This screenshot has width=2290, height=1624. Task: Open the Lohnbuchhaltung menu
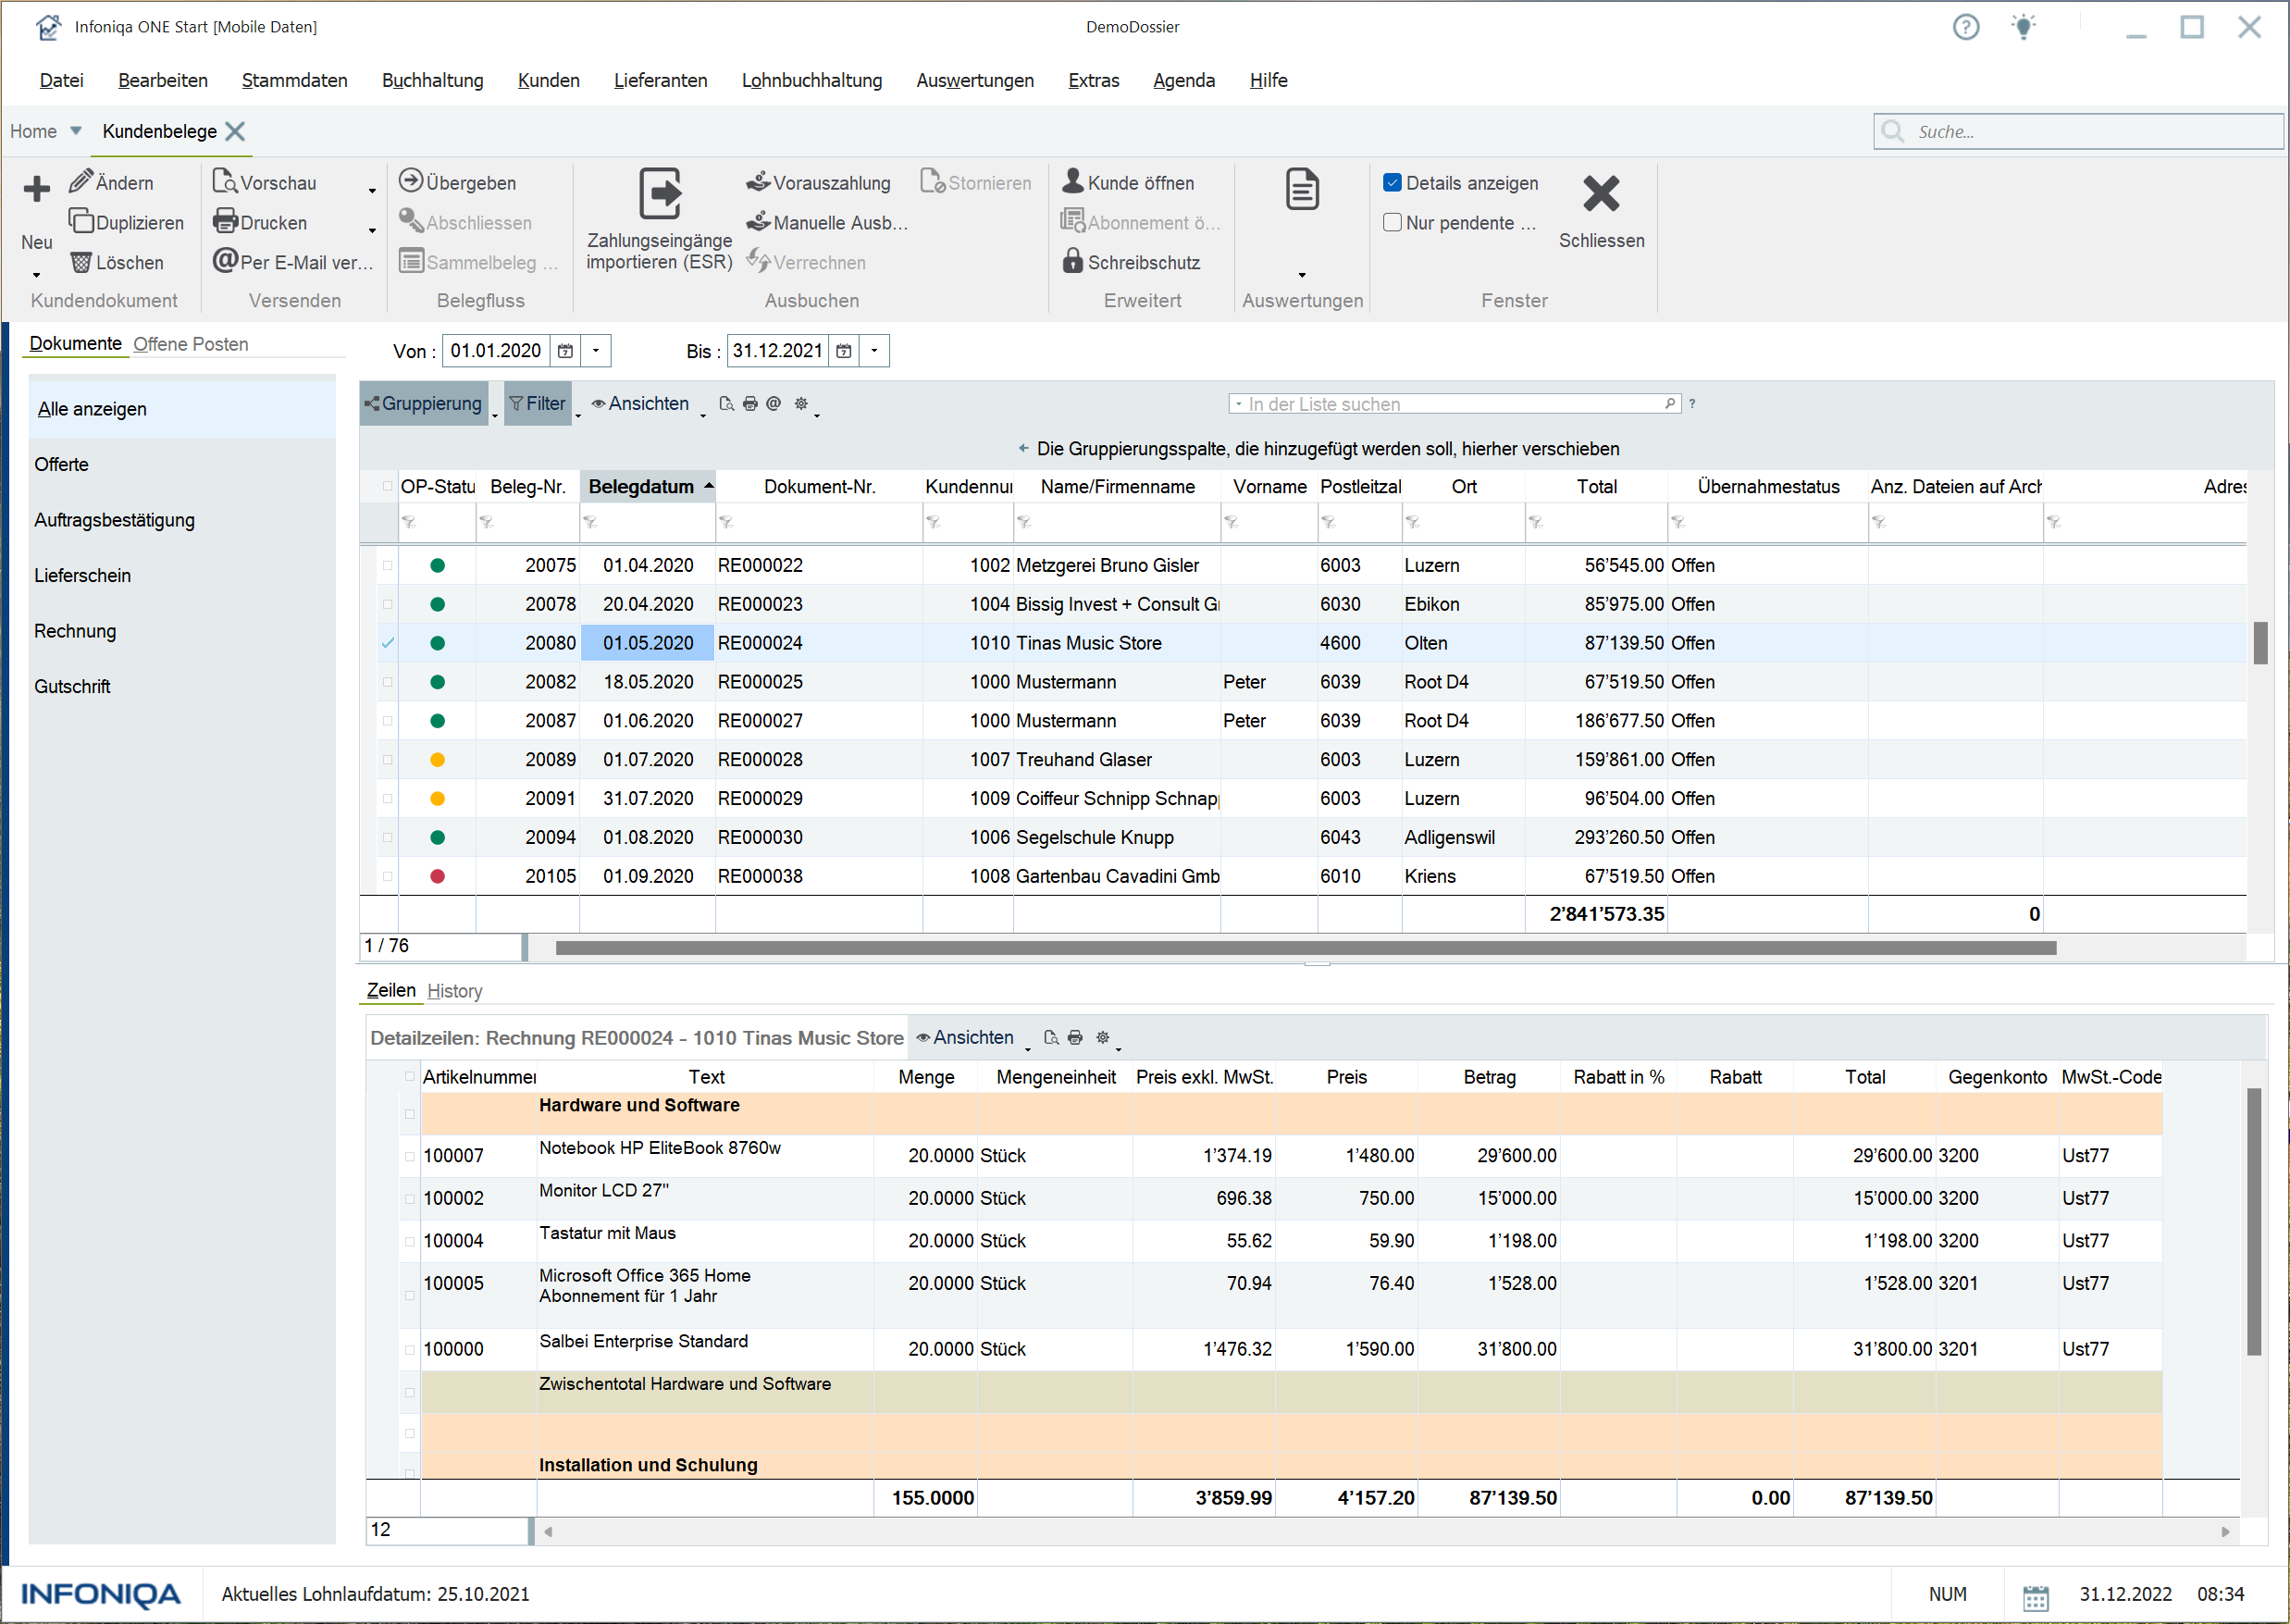(811, 80)
